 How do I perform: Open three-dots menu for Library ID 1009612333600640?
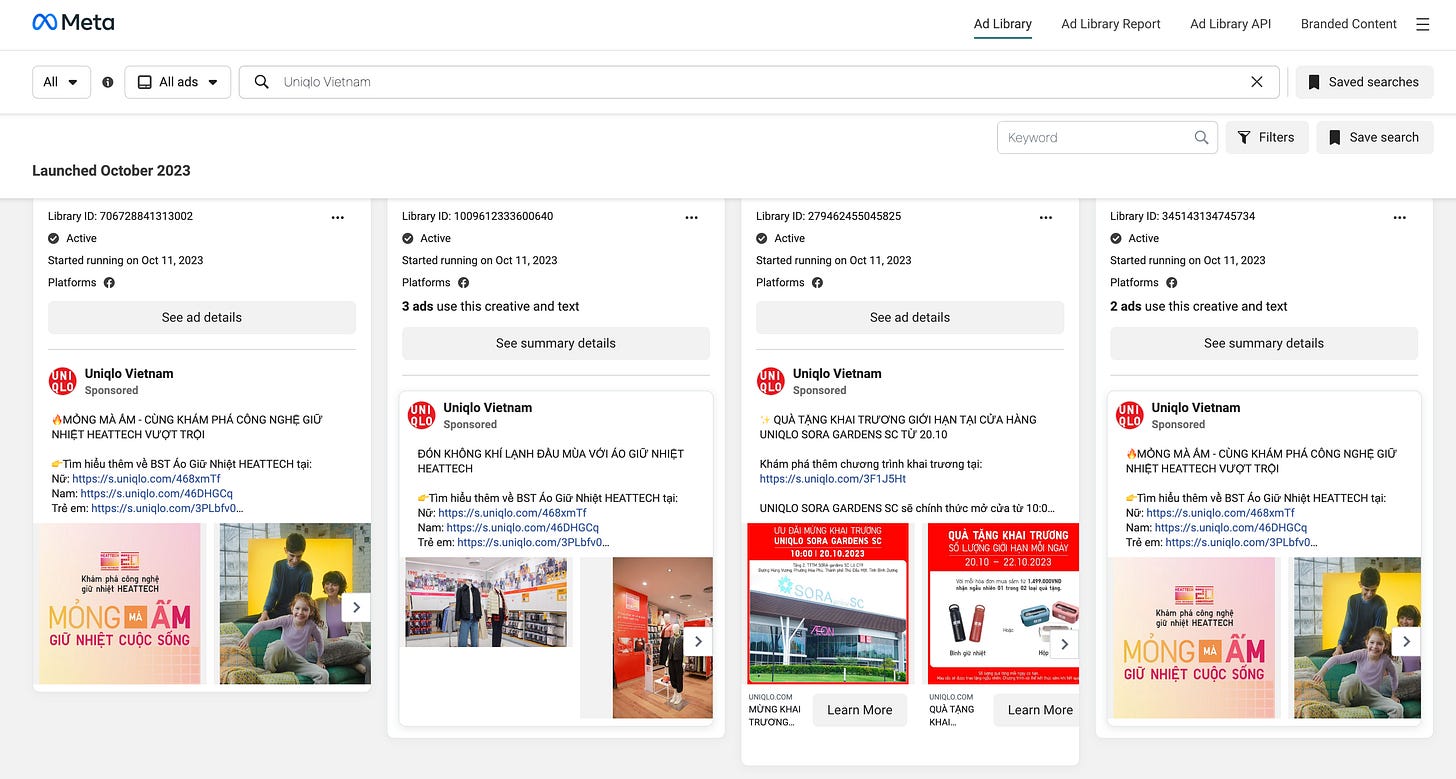click(x=692, y=217)
